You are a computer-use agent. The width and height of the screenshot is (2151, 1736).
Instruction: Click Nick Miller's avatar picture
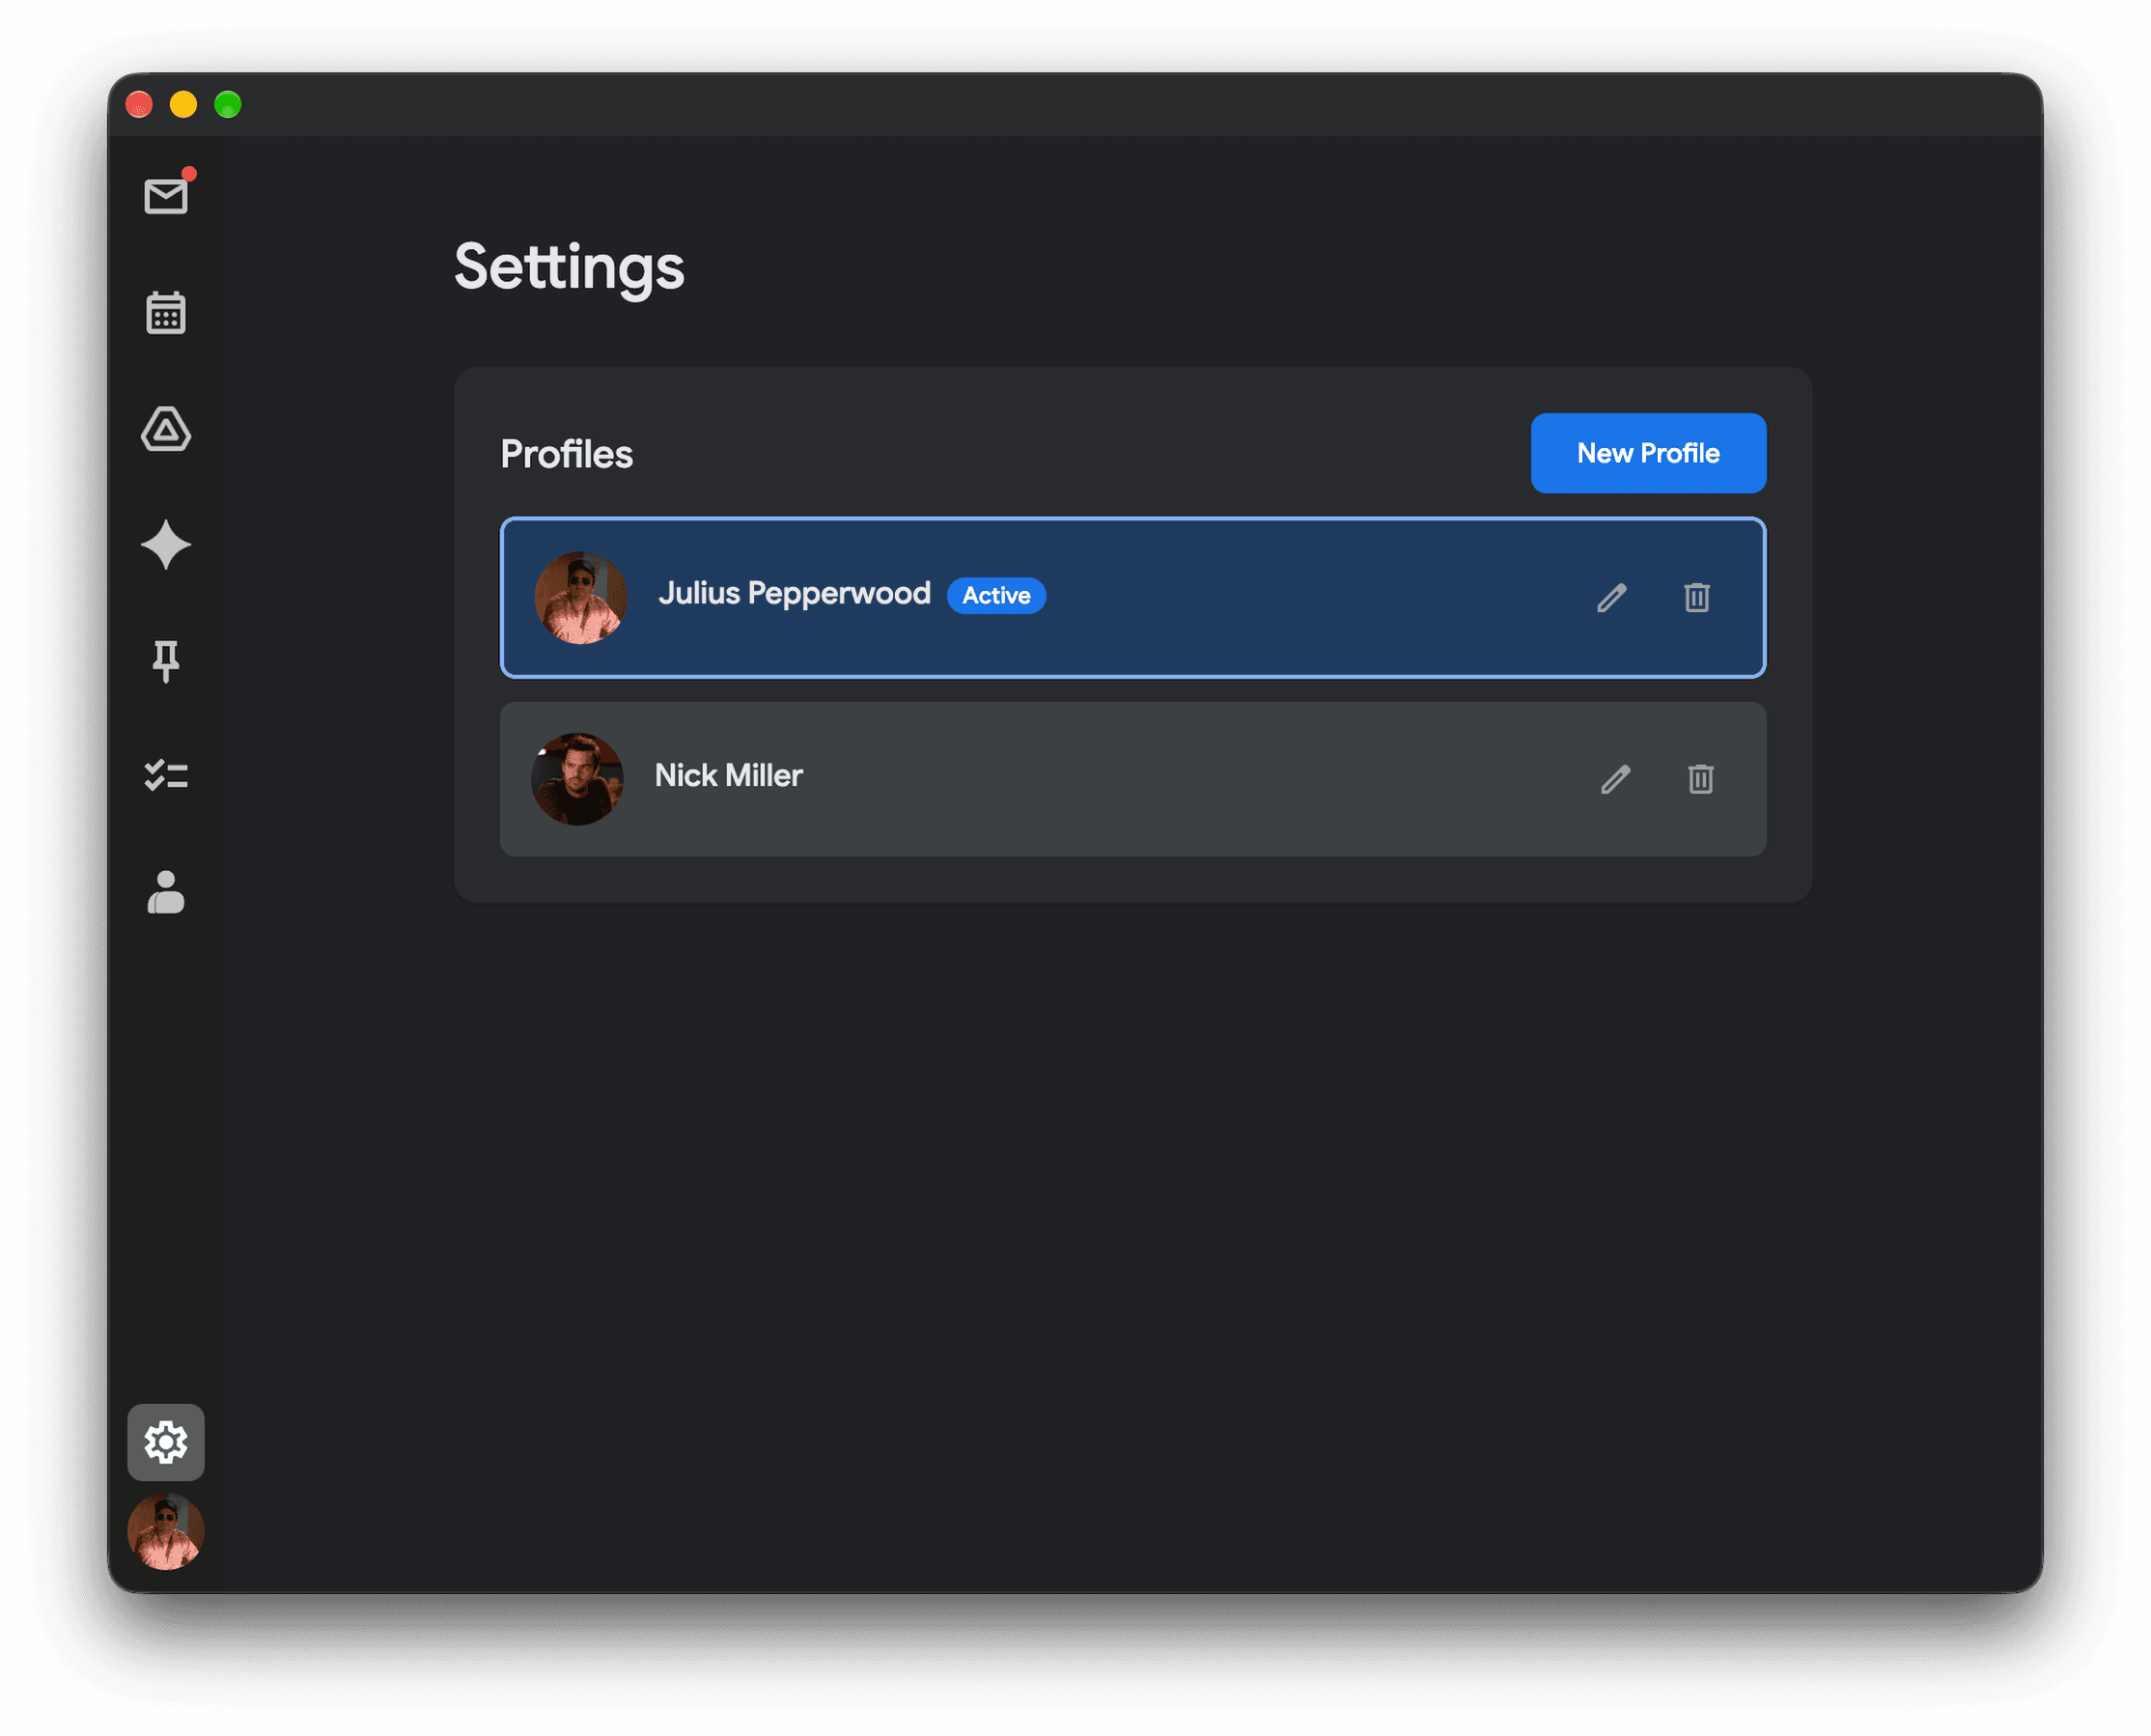[x=577, y=779]
